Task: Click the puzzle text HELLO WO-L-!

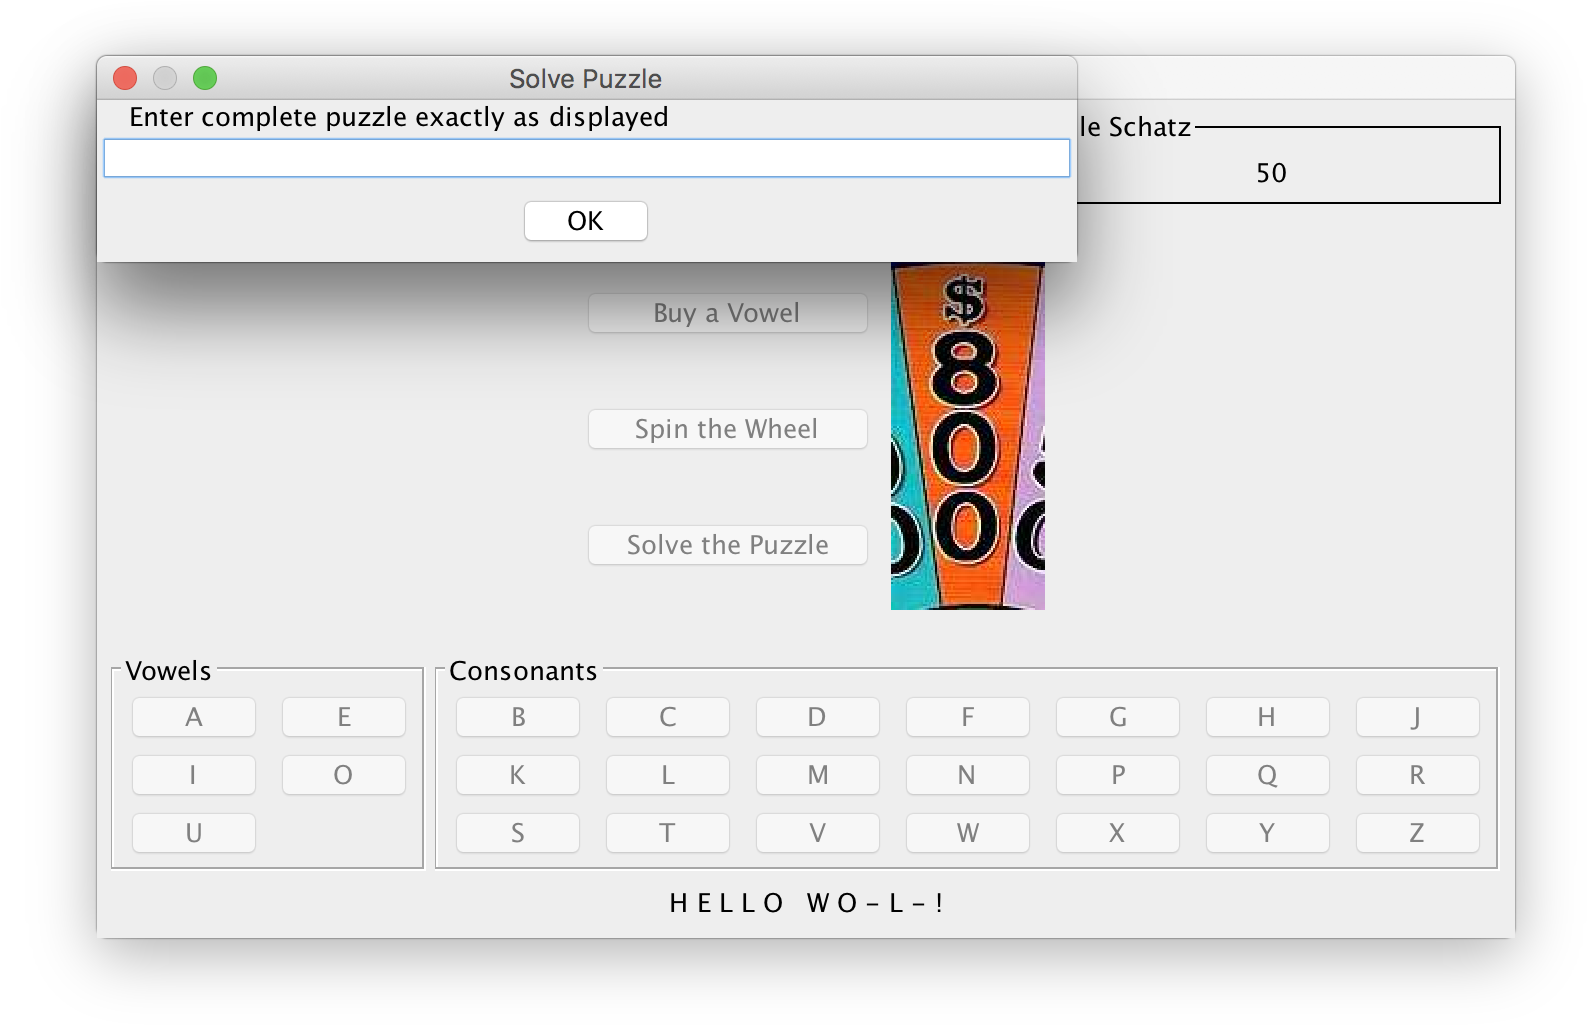Action: 806,904
